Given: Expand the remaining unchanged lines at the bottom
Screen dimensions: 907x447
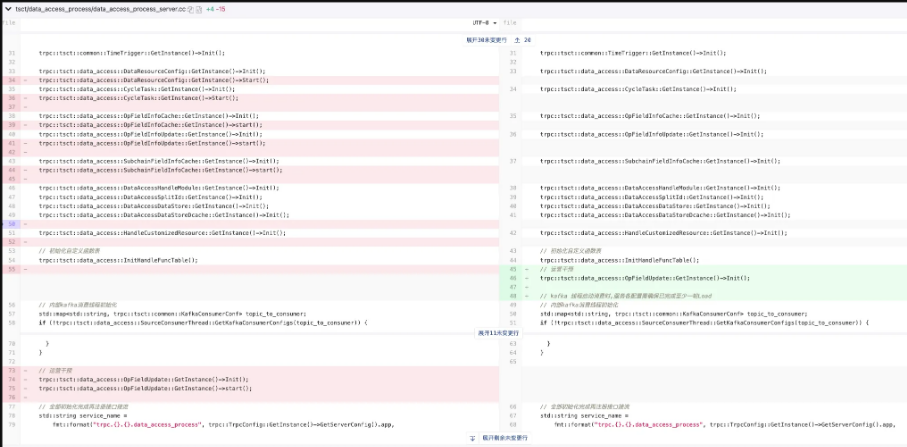Looking at the screenshot, I should (505, 438).
